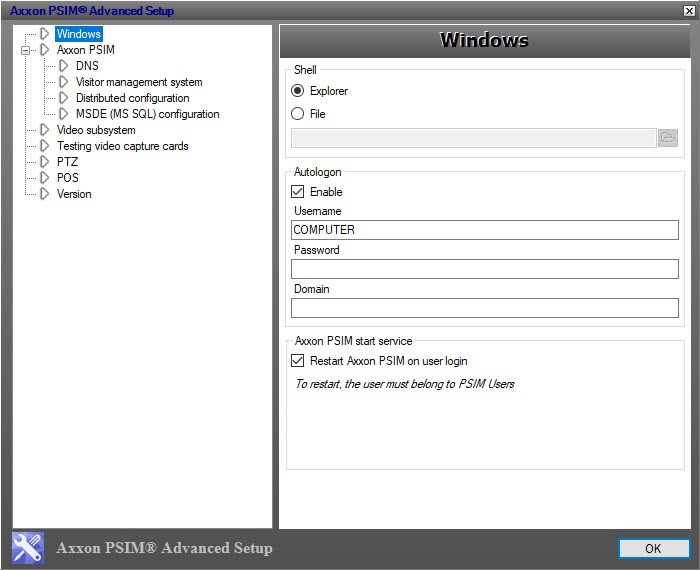Click triangle icon beside Video subsystem
The width and height of the screenshot is (700, 570).
point(45,130)
